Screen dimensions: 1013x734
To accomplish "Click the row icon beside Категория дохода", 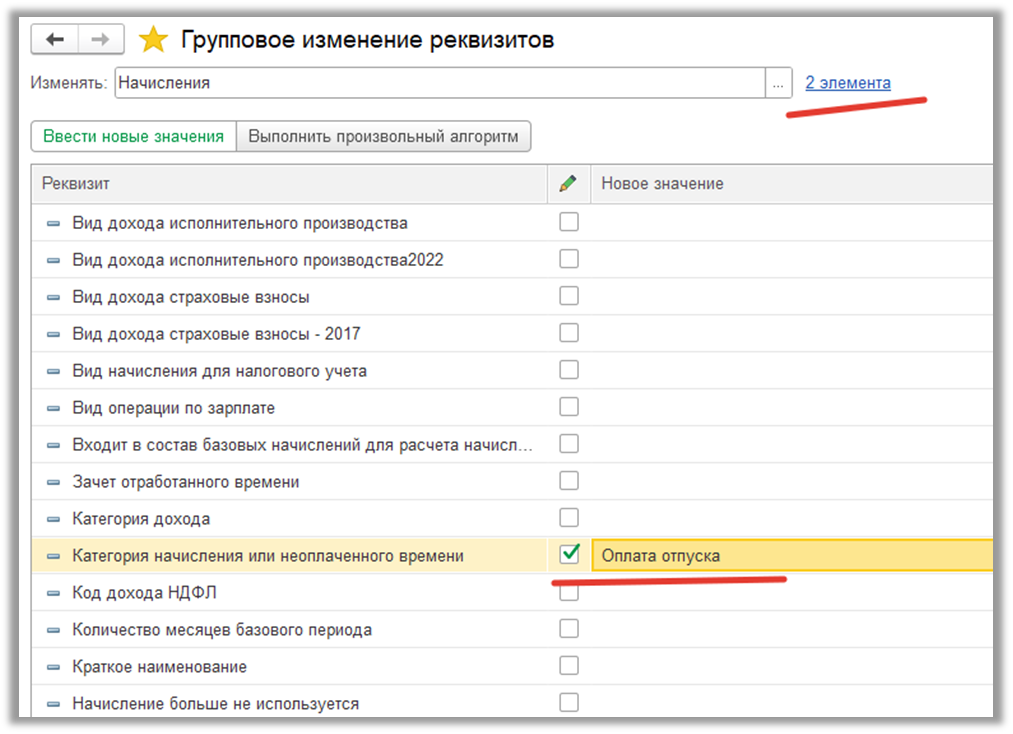I will point(53,519).
